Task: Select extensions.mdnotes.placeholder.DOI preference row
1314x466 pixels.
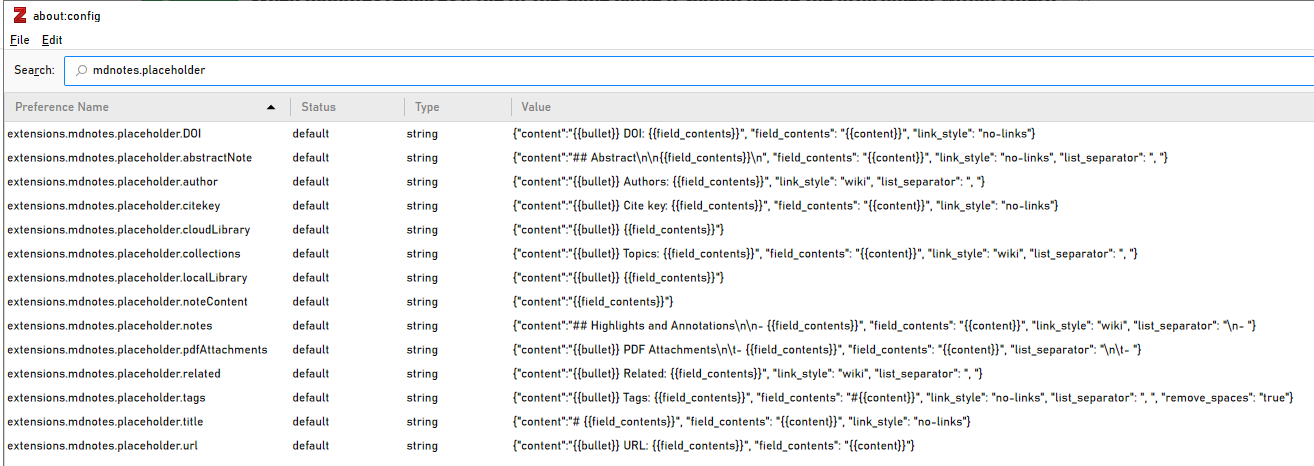Action: (x=660, y=133)
